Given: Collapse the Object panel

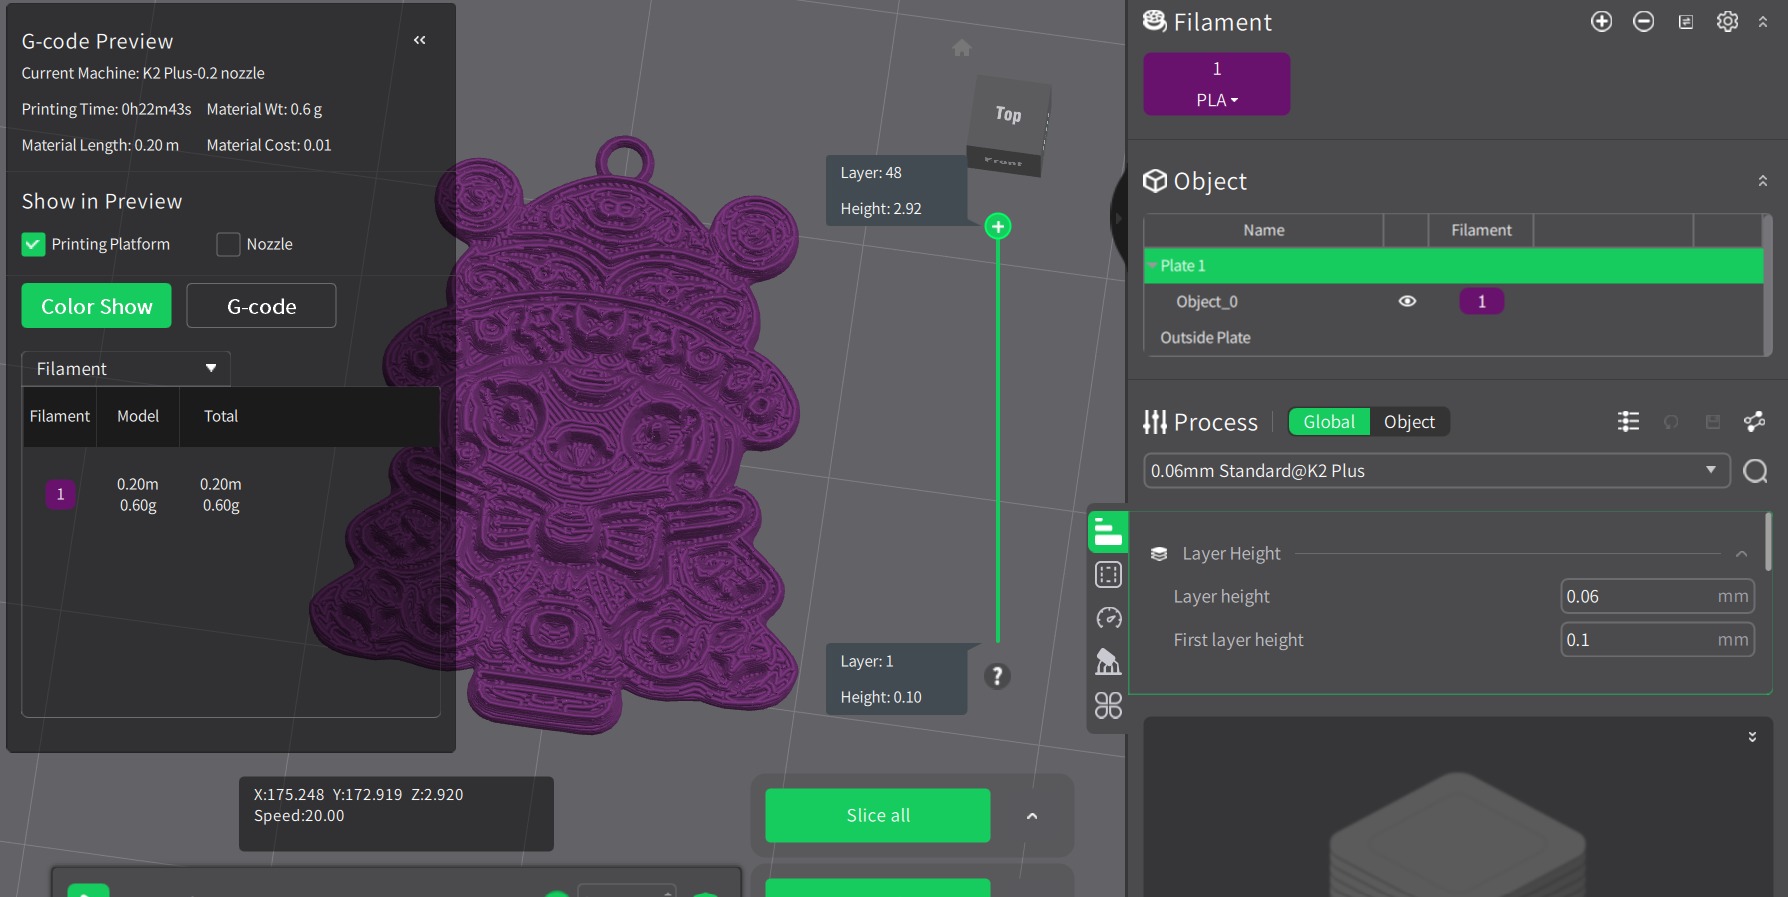Looking at the screenshot, I should tap(1763, 181).
